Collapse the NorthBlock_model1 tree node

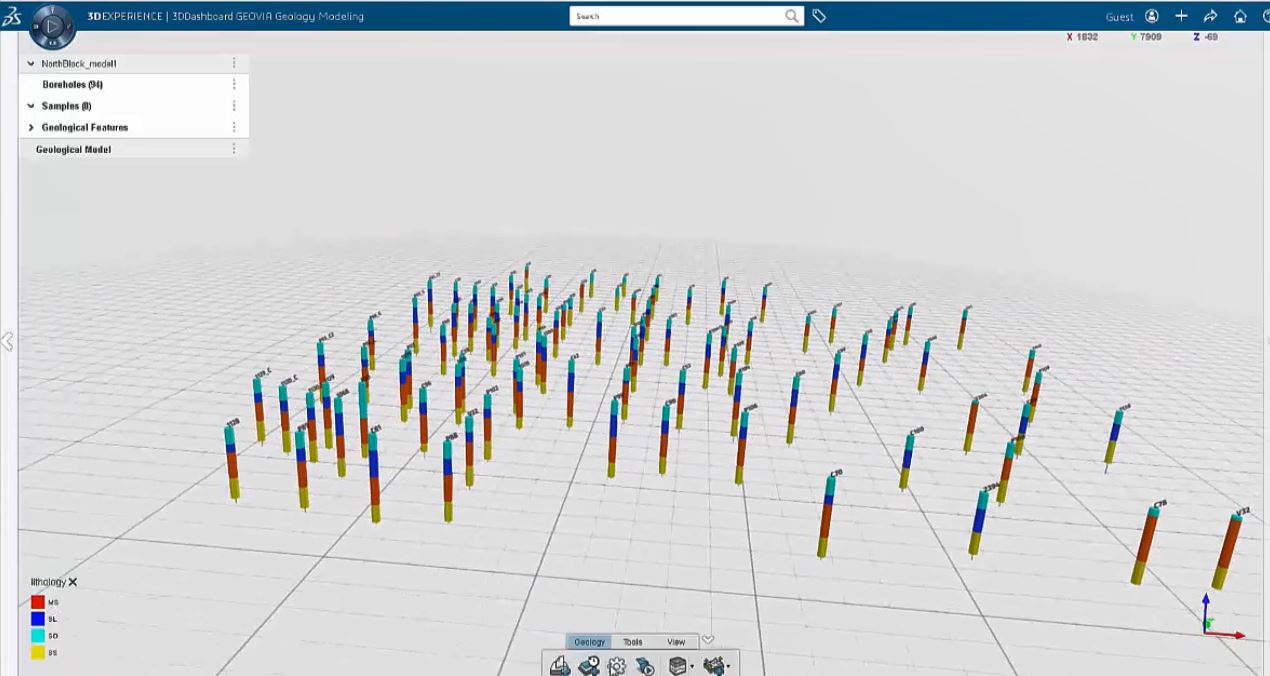[x=31, y=63]
